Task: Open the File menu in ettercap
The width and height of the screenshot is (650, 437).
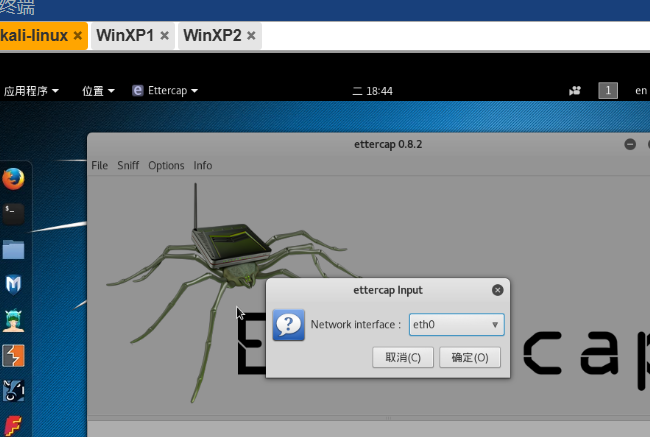Action: [x=99, y=165]
